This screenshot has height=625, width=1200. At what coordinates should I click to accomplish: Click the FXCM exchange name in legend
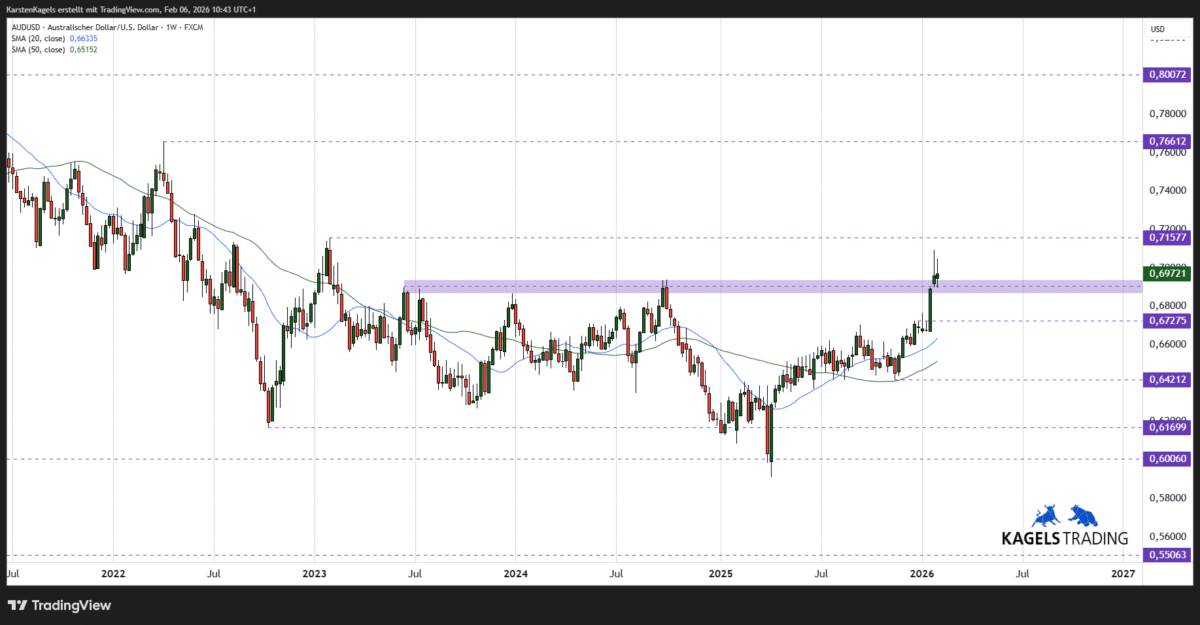(192, 27)
